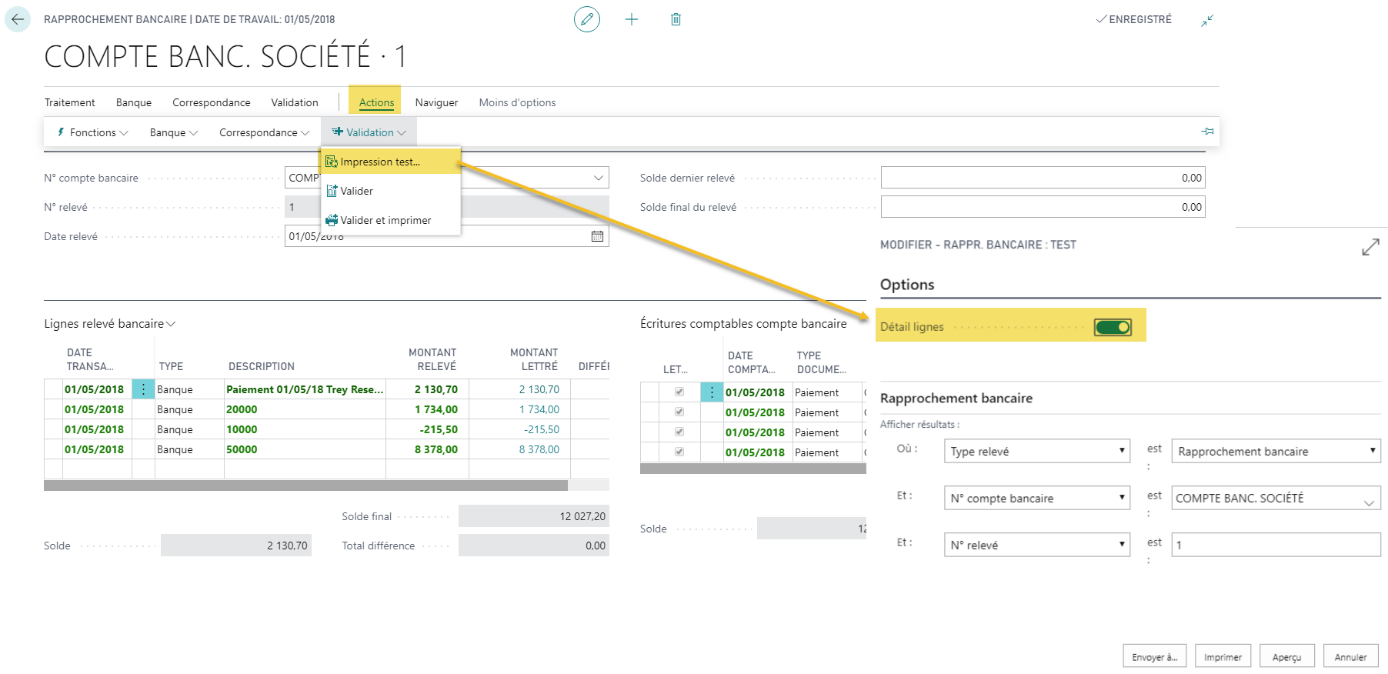The height and width of the screenshot is (674, 1388).
Task: Open the Type relevé filter dropdown
Action: 1036,452
